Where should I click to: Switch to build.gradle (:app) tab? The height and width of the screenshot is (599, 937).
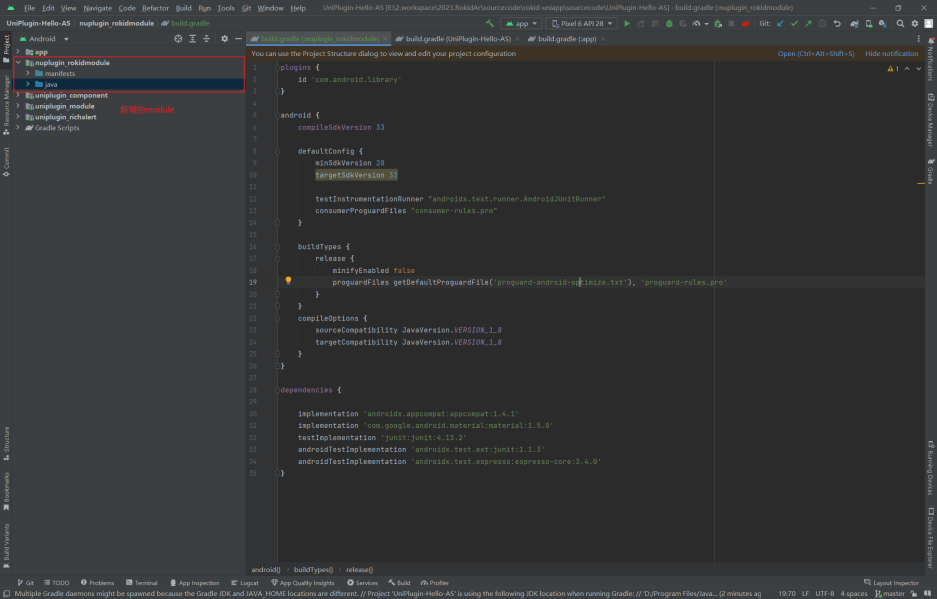(567, 38)
